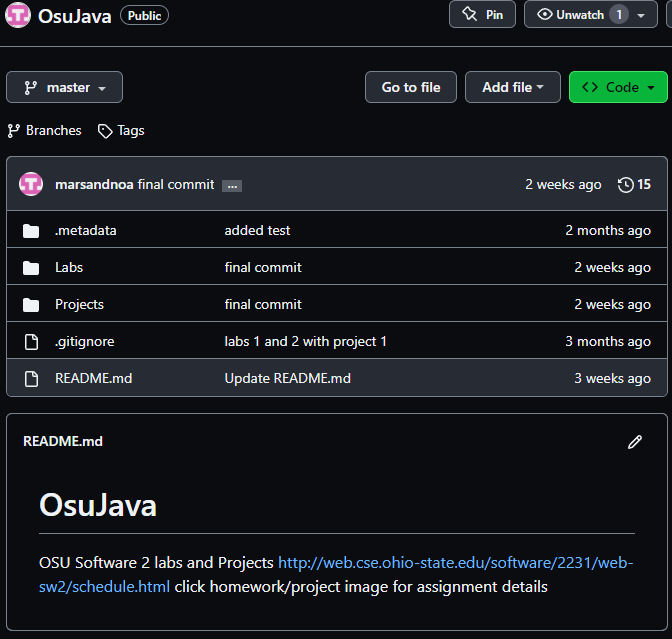Image resolution: width=672 pixels, height=639 pixels.
Task: View the Branches list
Action: point(45,130)
